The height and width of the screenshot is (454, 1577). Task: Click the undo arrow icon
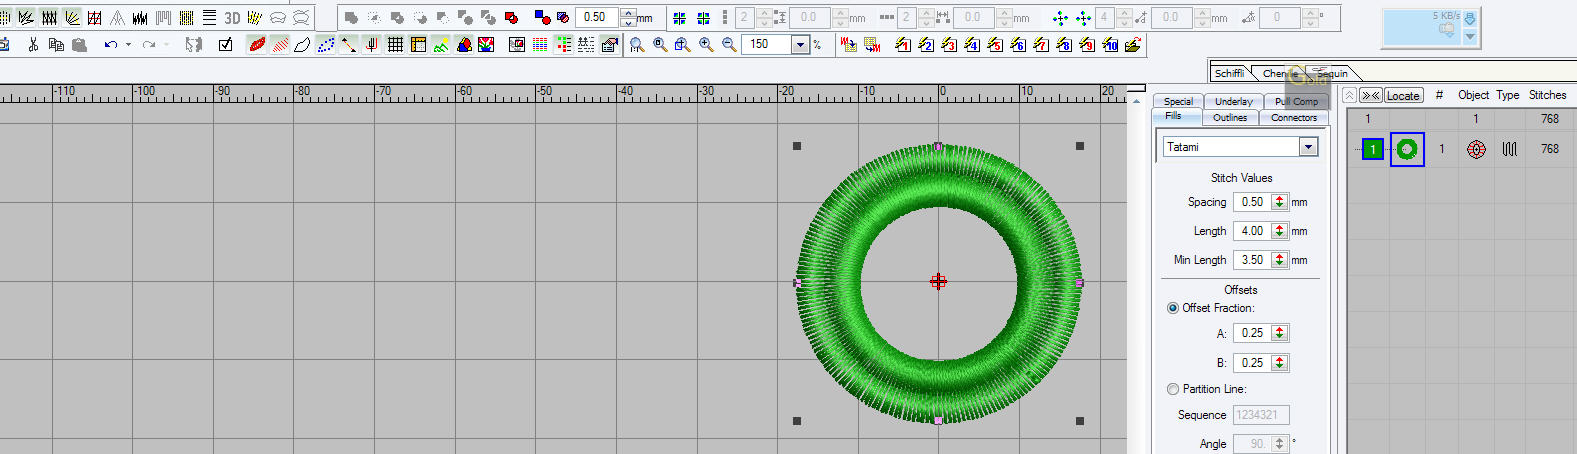(x=110, y=45)
